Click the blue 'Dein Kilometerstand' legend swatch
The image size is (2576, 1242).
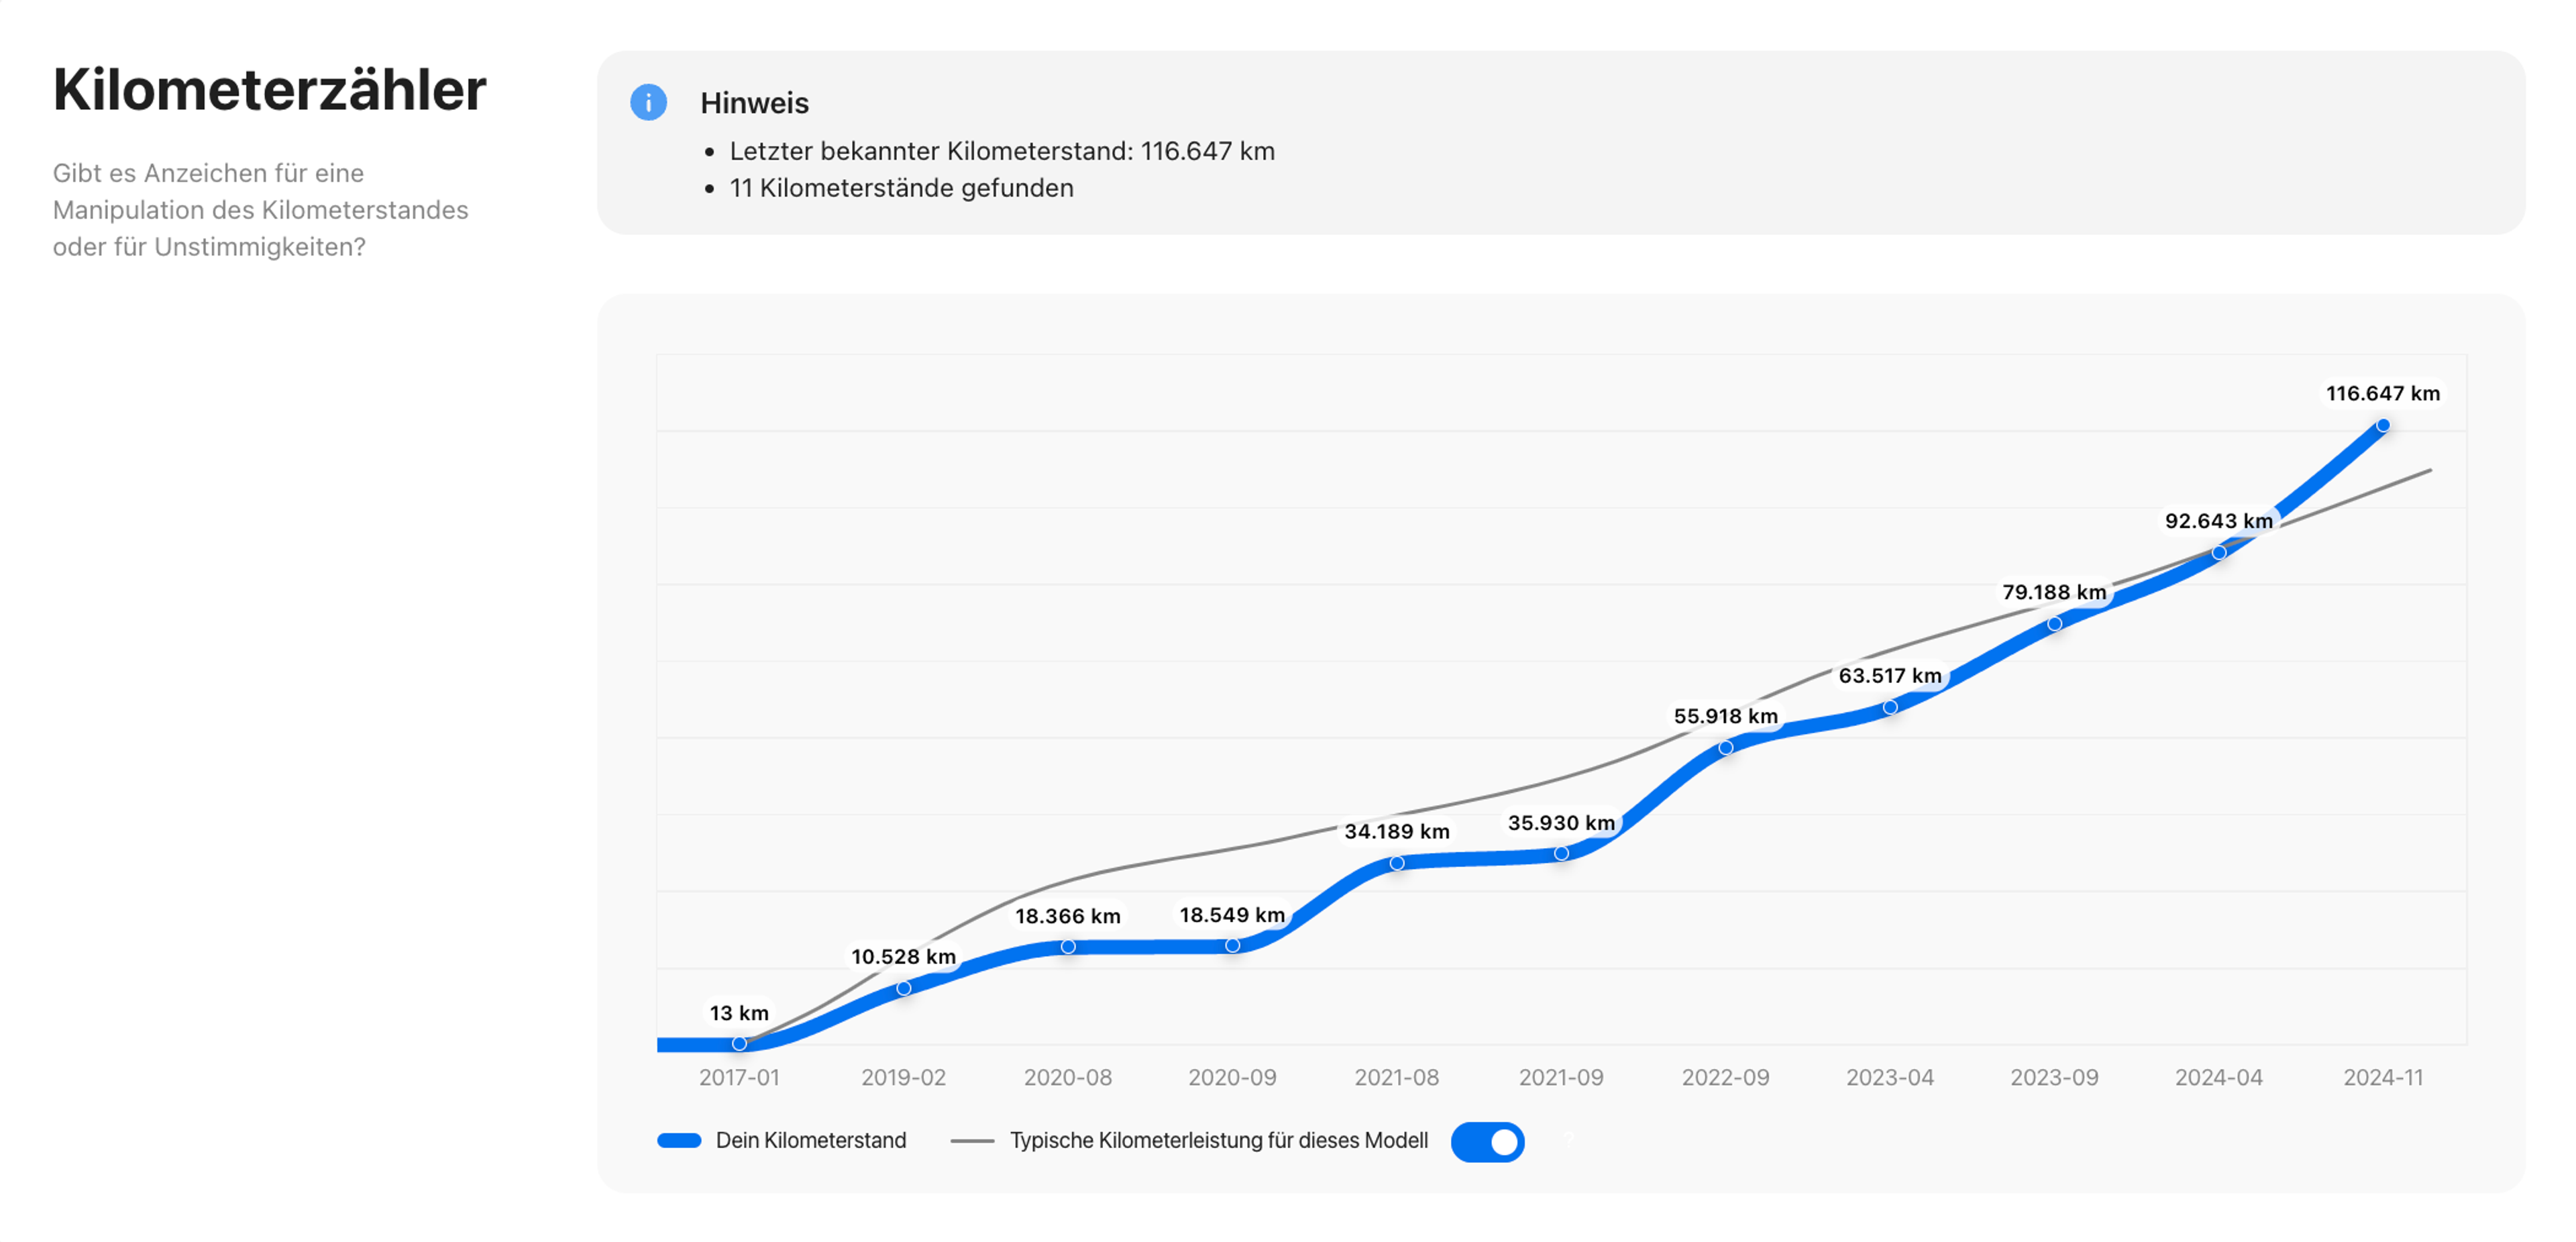[x=679, y=1141]
